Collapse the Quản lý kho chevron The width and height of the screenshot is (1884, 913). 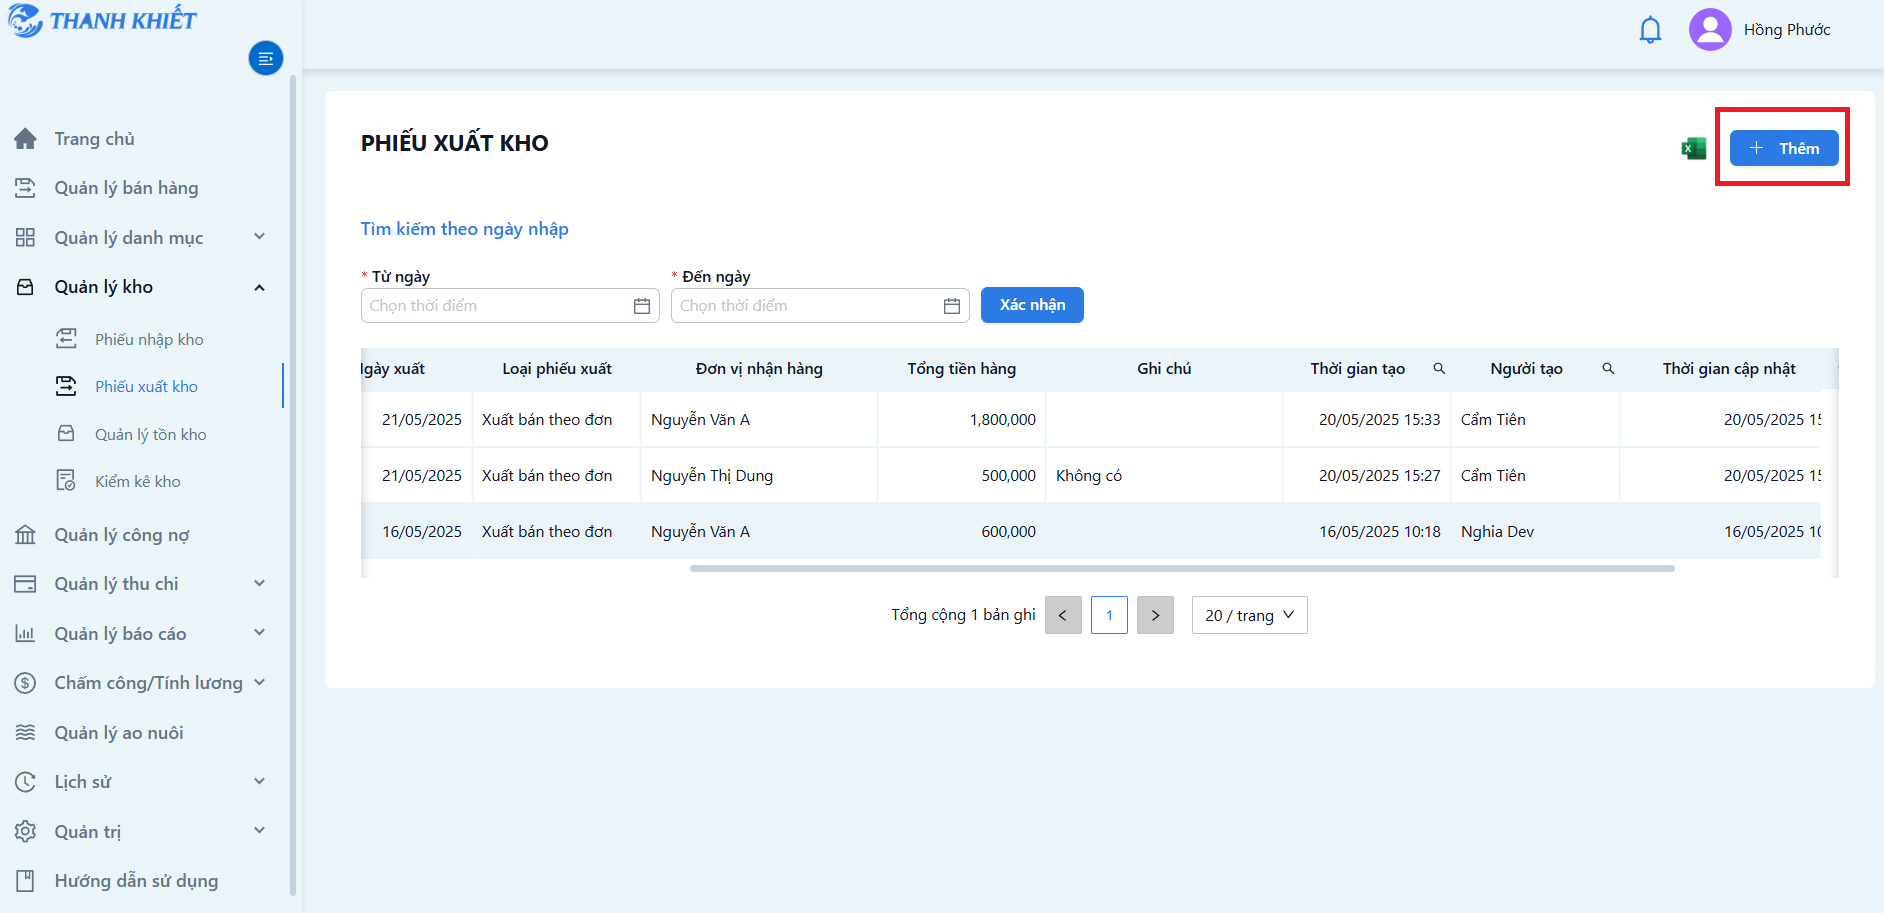point(260,287)
